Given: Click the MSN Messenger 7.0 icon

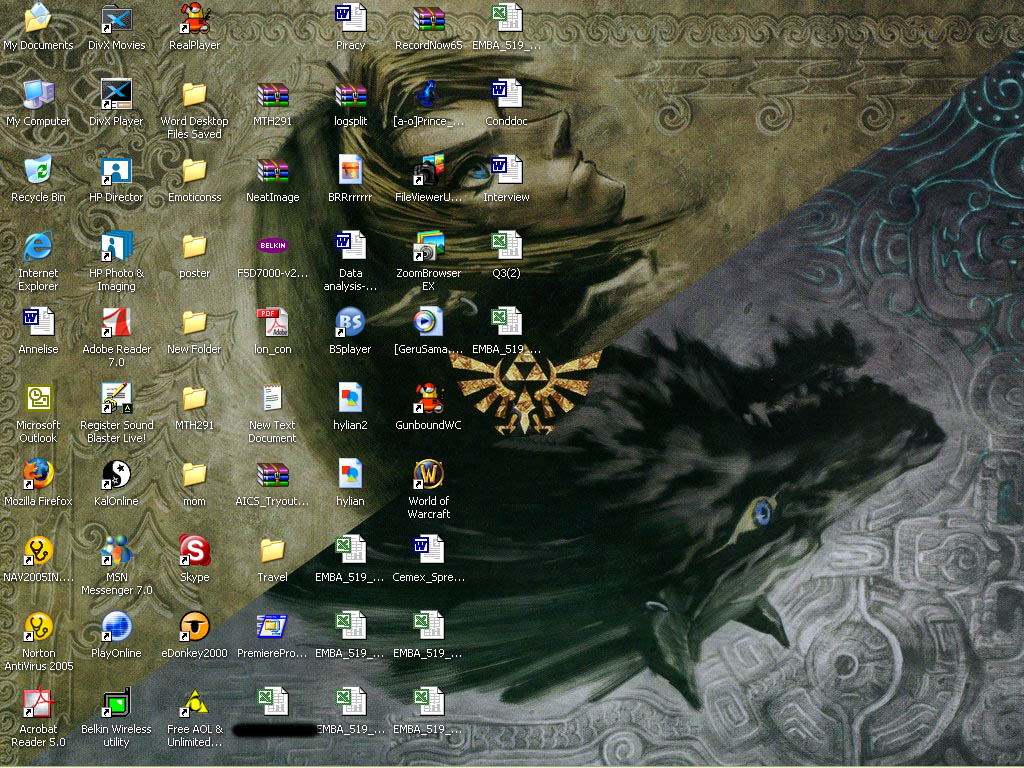Looking at the screenshot, I should coord(116,551).
